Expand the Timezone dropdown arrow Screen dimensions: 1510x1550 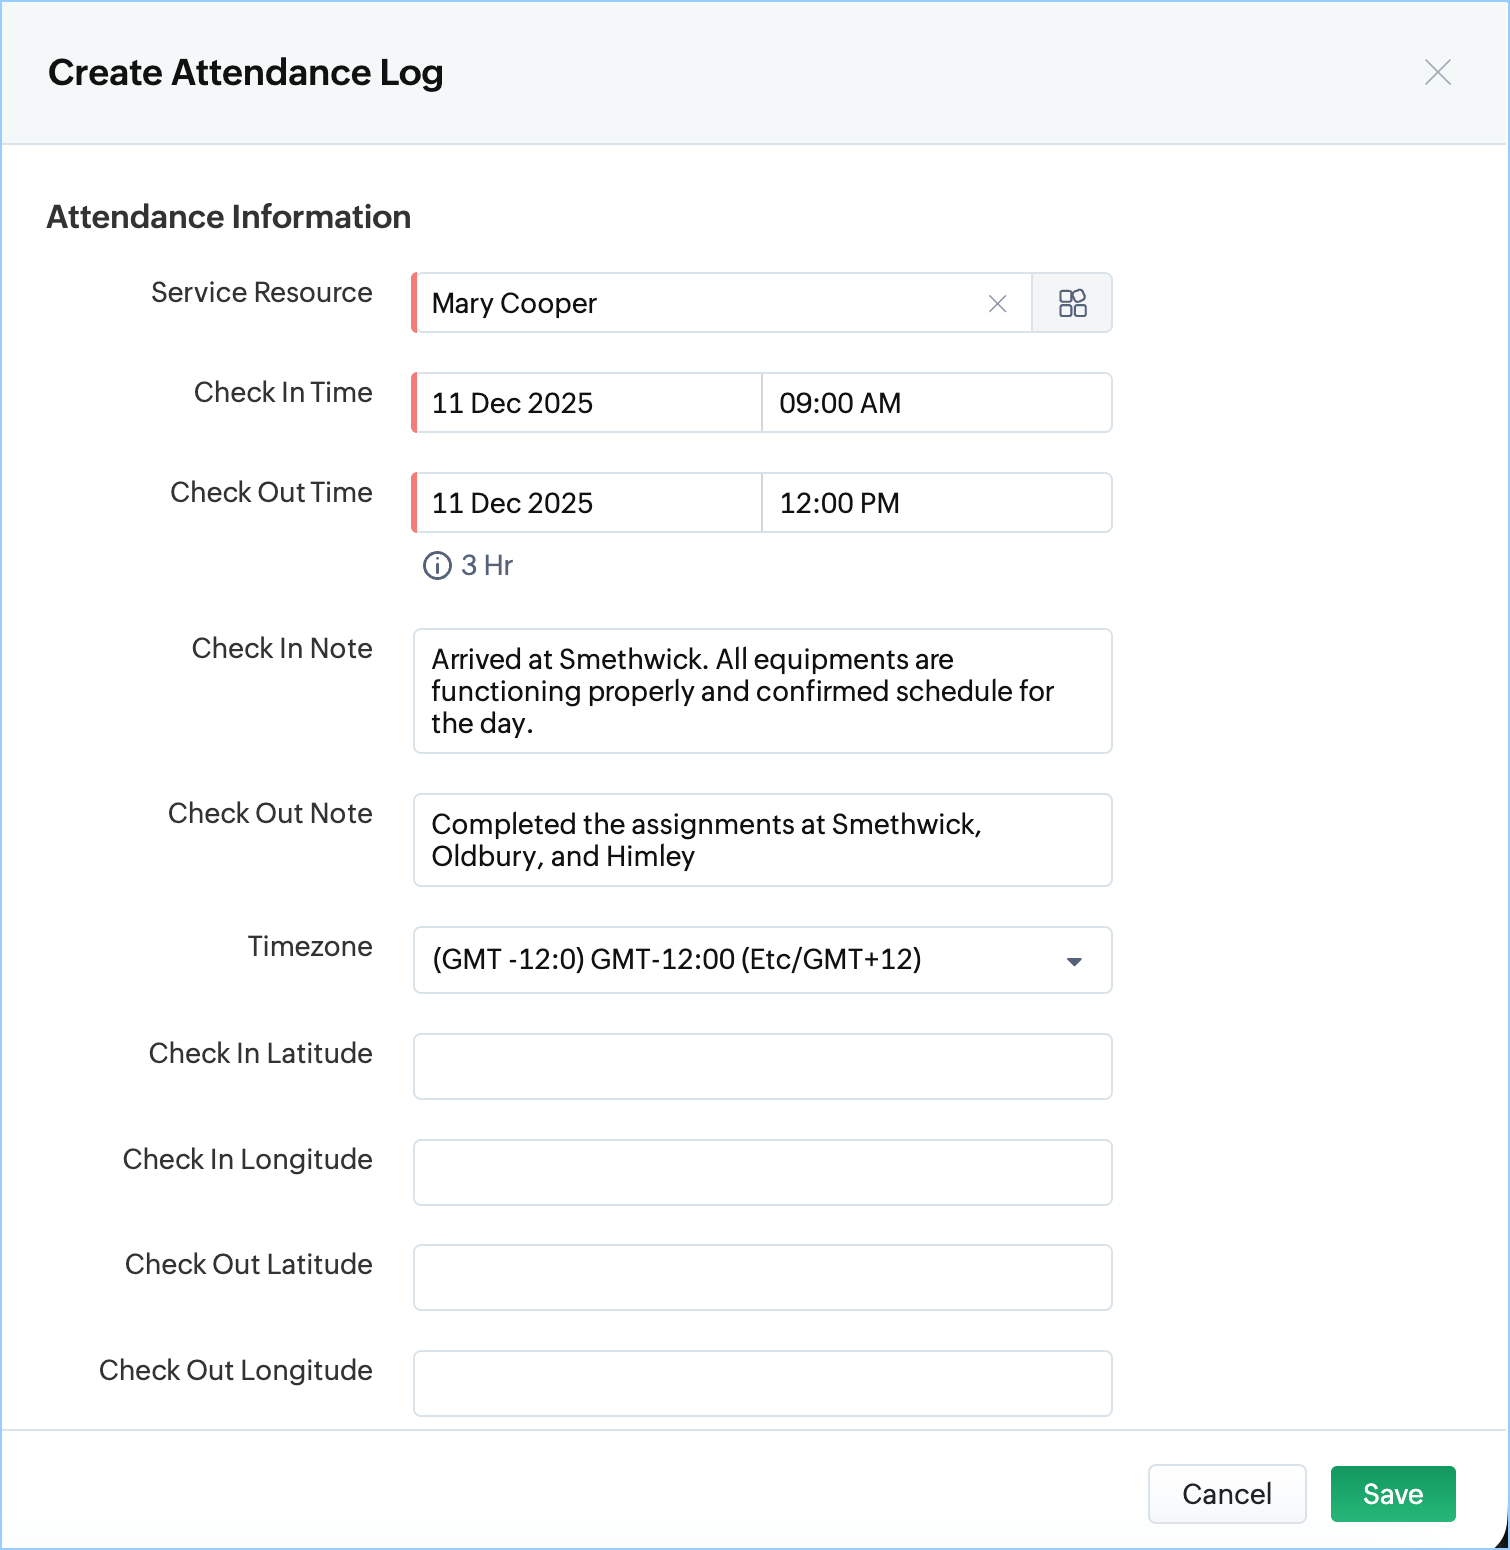pos(1074,961)
